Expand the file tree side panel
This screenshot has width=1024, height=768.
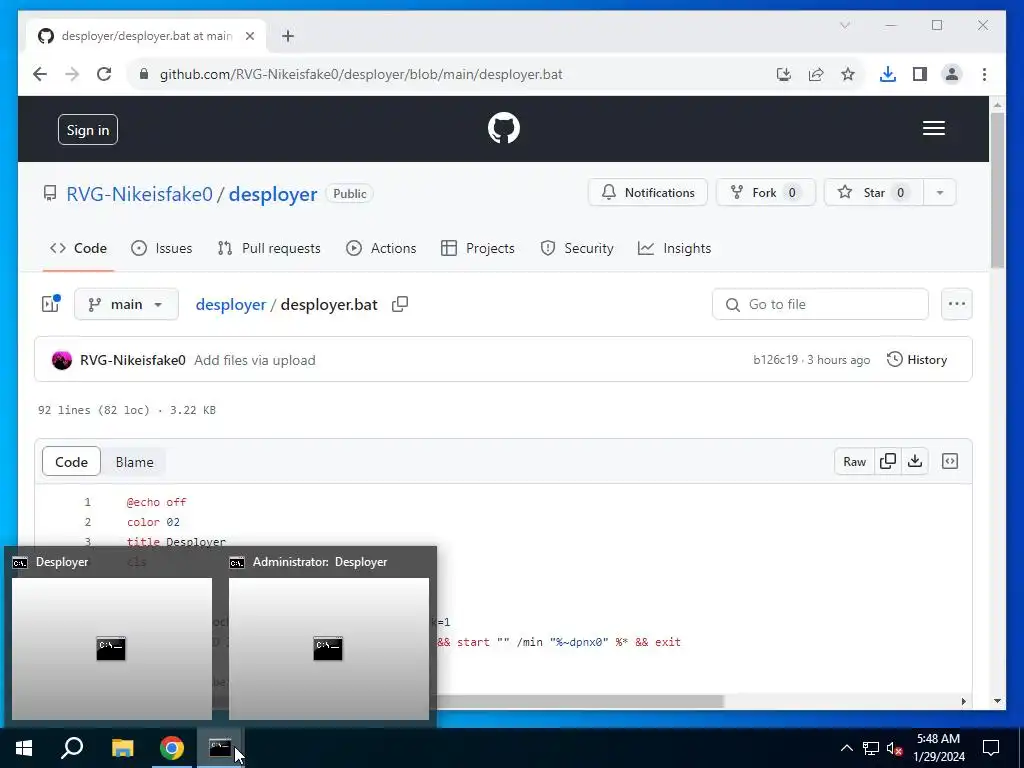(x=51, y=304)
